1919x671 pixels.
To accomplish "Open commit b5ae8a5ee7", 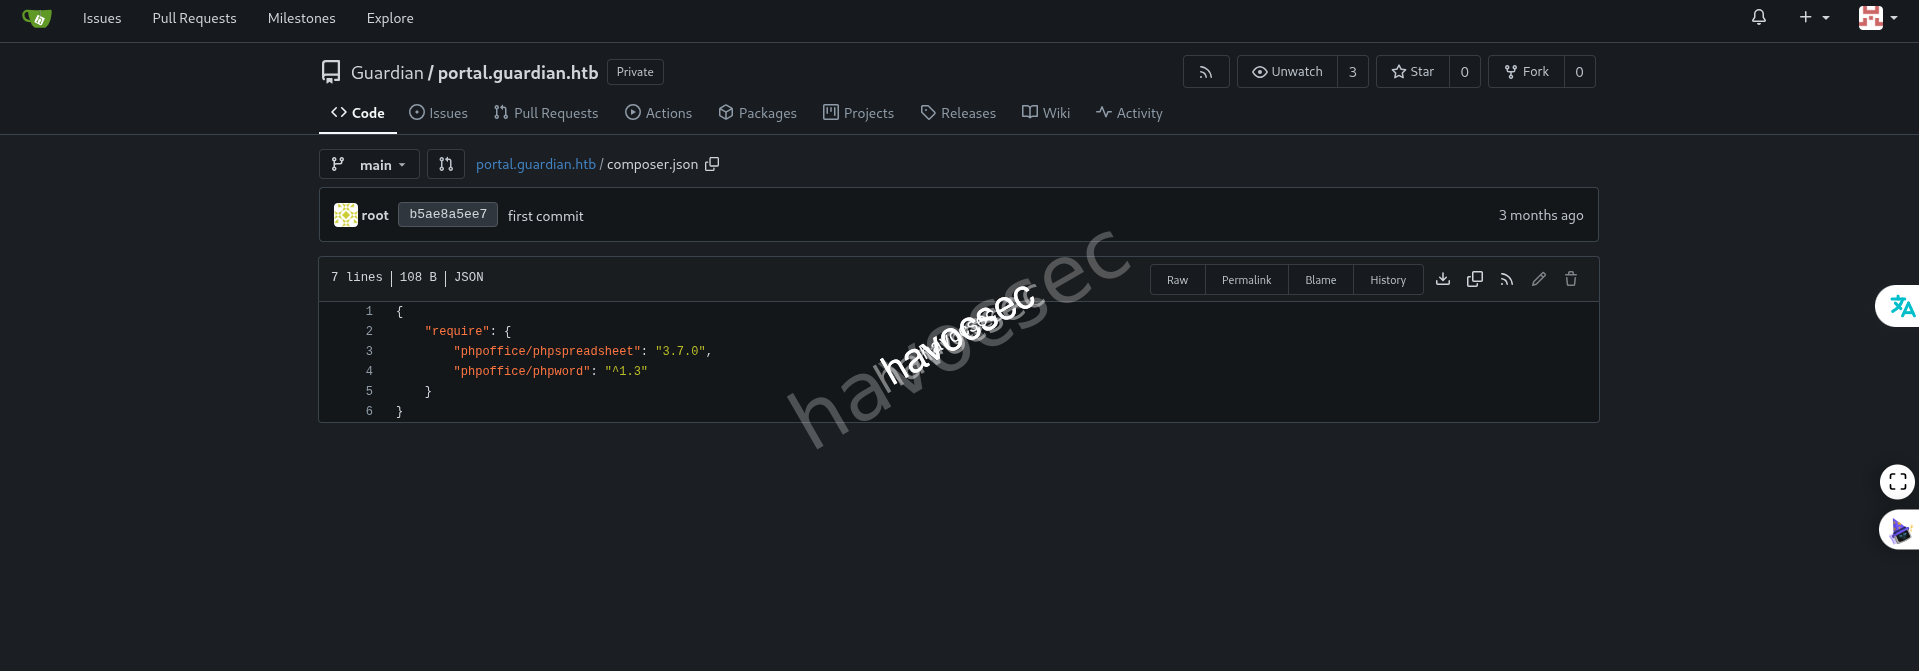I will 448,214.
